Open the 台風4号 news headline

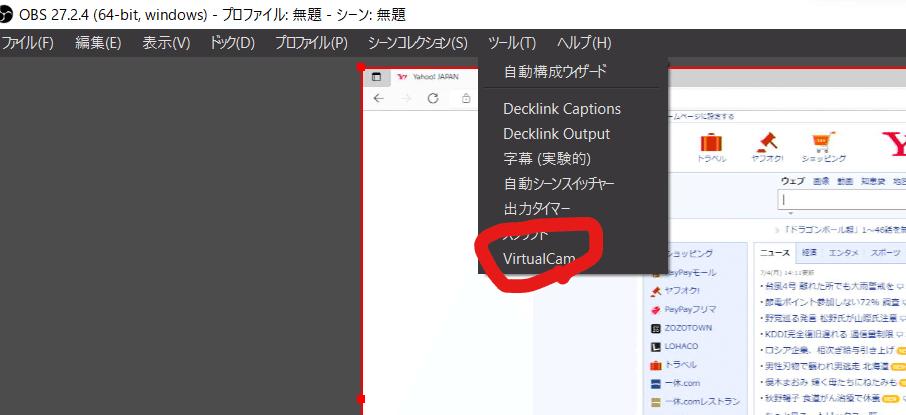(x=829, y=286)
